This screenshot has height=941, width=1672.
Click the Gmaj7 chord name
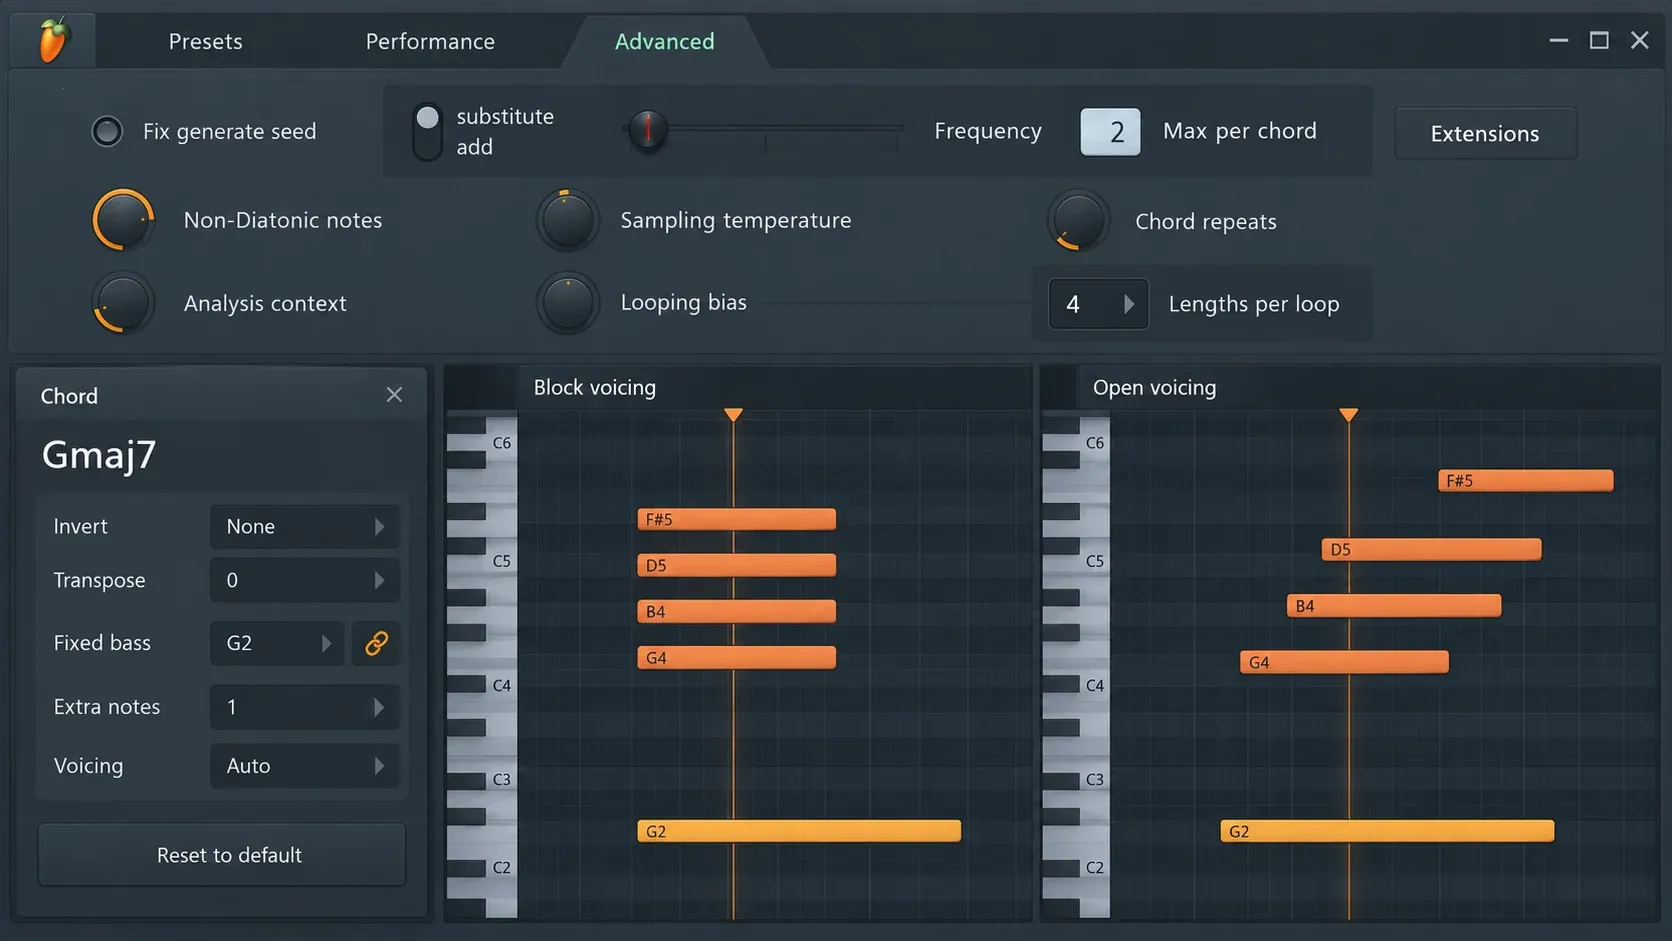[x=99, y=455]
